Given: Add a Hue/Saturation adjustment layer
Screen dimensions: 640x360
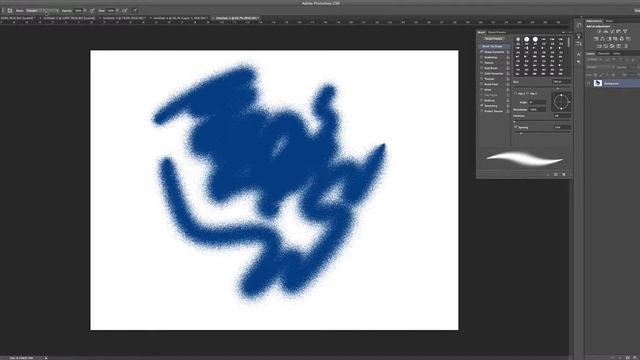Looking at the screenshot, I should pos(596,39).
